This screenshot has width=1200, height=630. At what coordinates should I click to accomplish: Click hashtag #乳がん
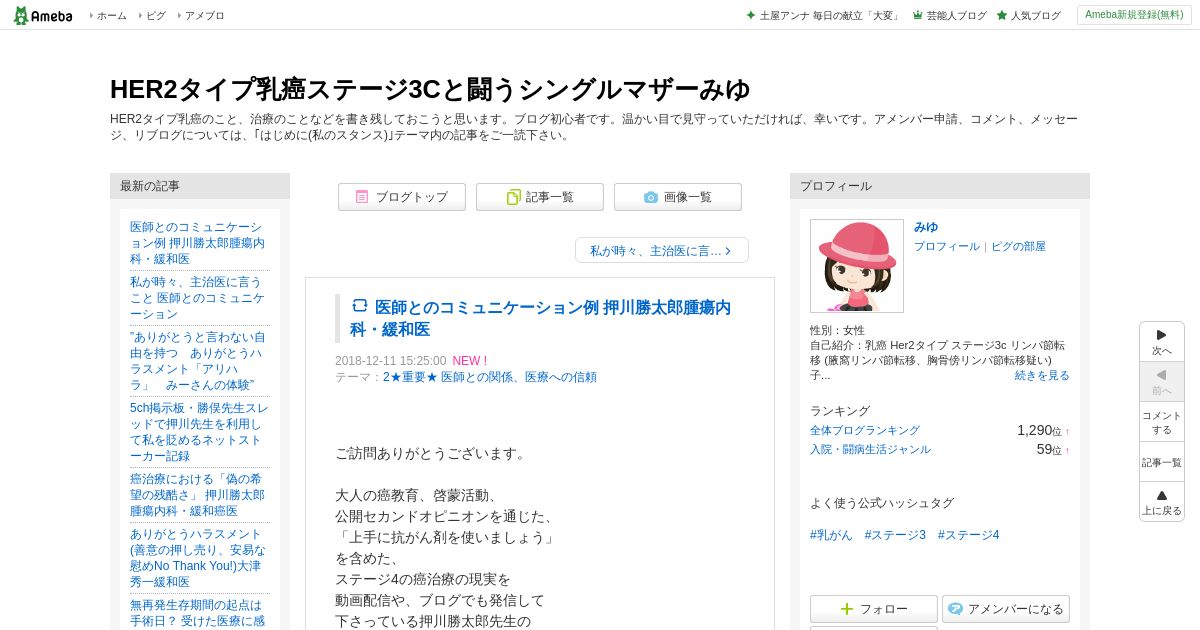tap(831, 535)
